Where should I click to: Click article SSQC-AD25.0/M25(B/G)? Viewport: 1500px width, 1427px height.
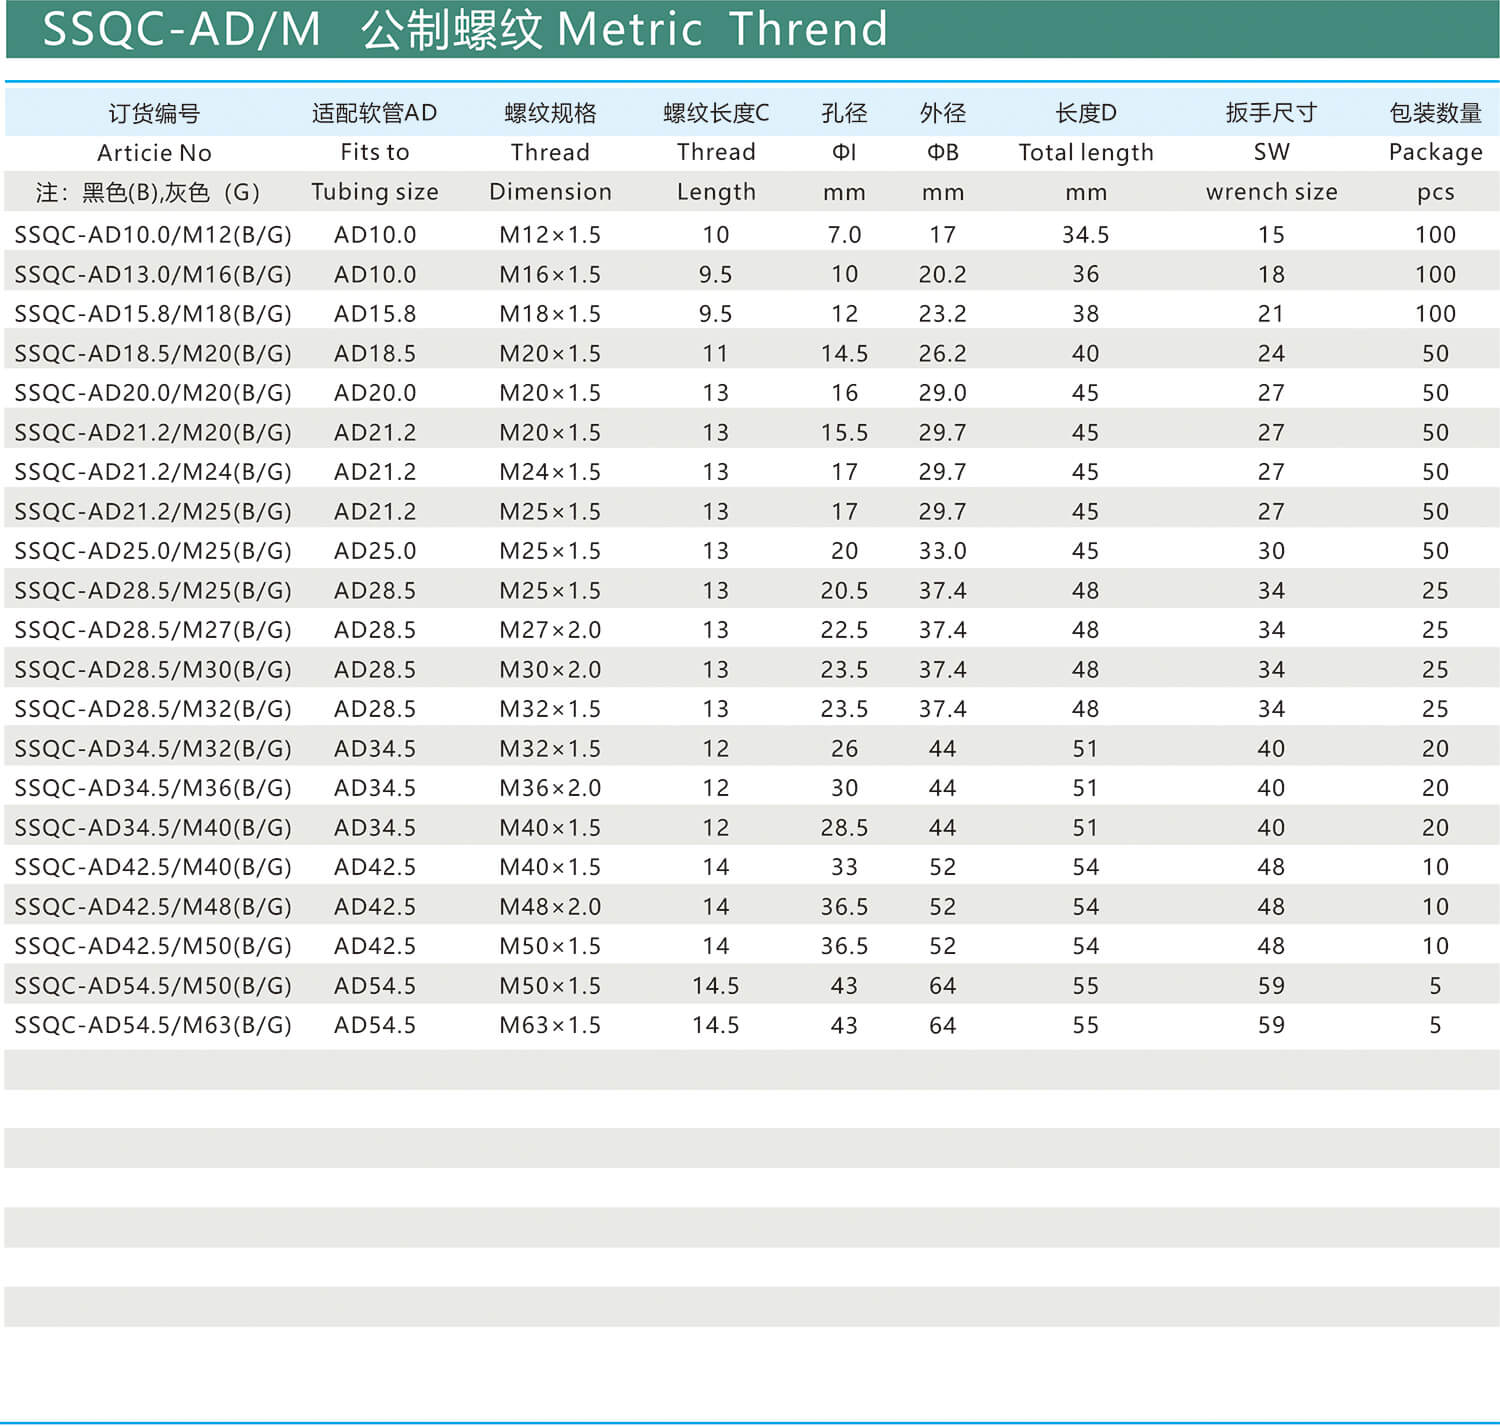tap(153, 551)
